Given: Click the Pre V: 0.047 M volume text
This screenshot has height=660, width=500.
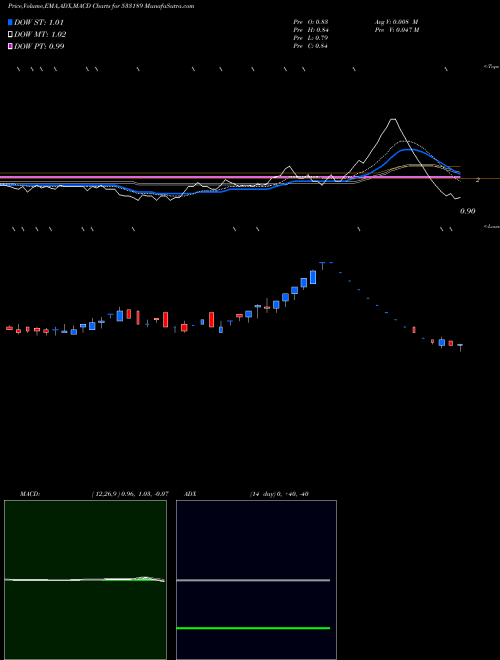Looking at the screenshot, I should pyautogui.click(x=396, y=30).
